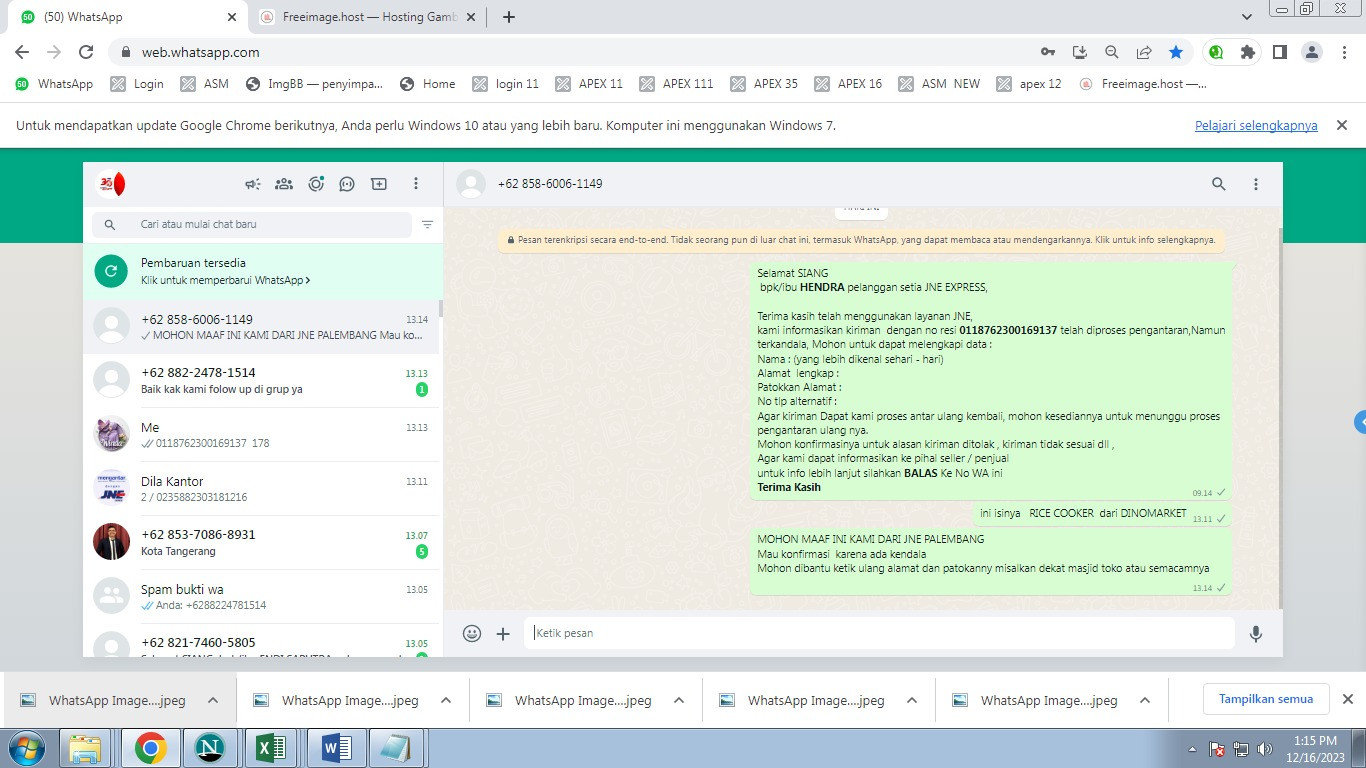Open the ASM bookmark
This screenshot has height=768, width=1366.
tap(205, 84)
